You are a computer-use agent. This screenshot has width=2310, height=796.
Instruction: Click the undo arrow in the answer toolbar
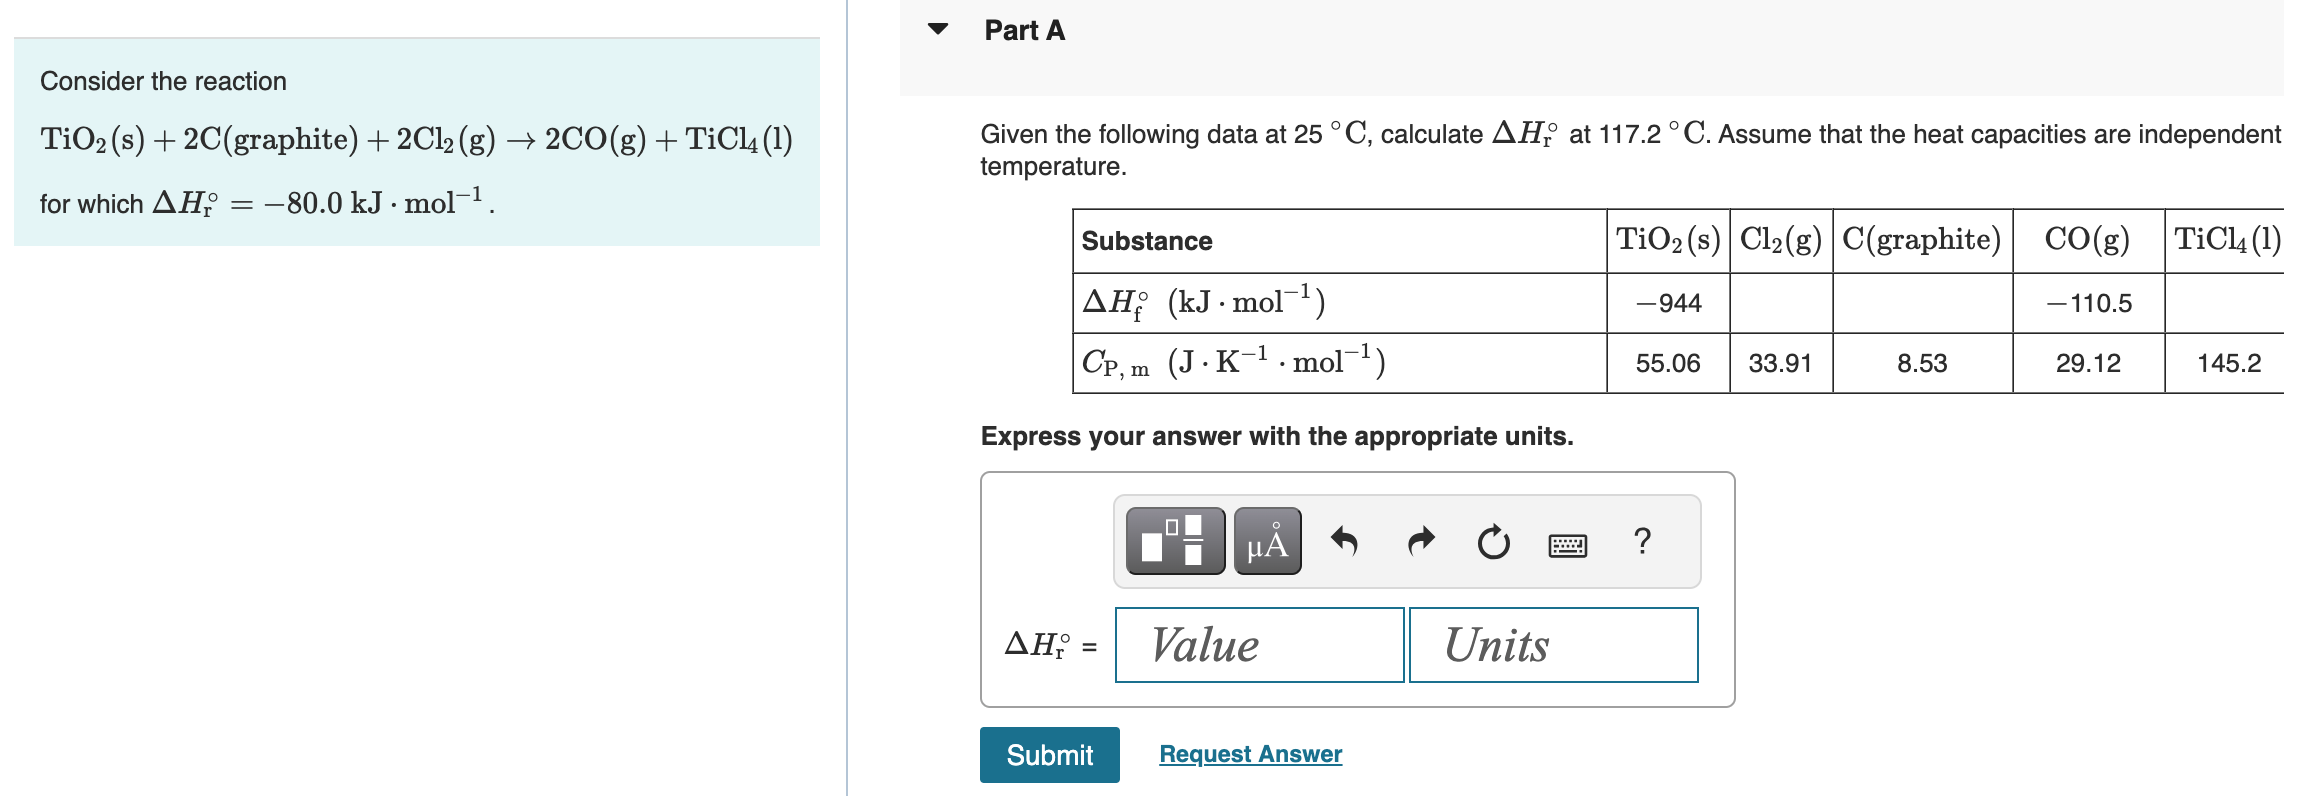[1344, 541]
